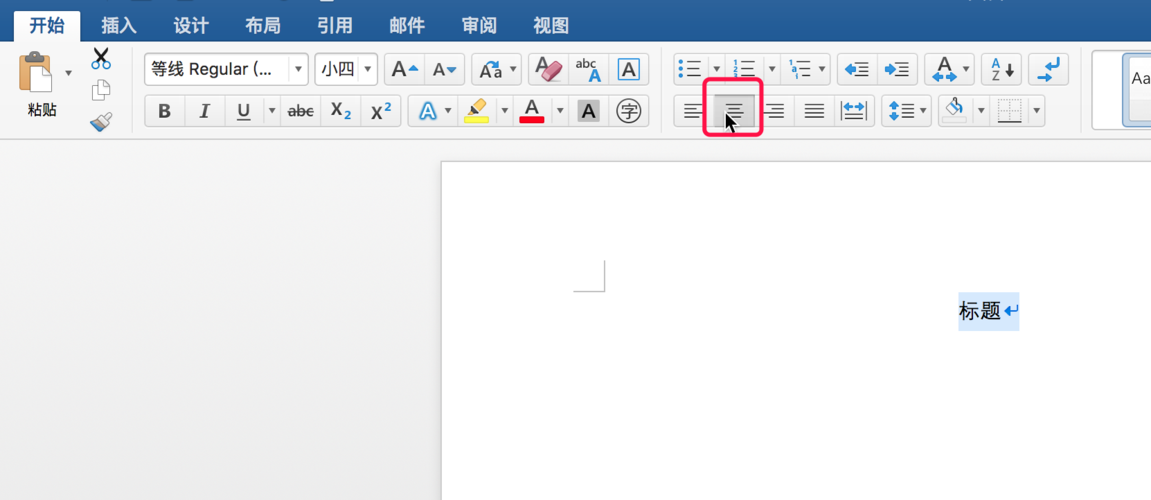Open the 审阅 tab
Screen dimensions: 1151x500
coord(479,26)
